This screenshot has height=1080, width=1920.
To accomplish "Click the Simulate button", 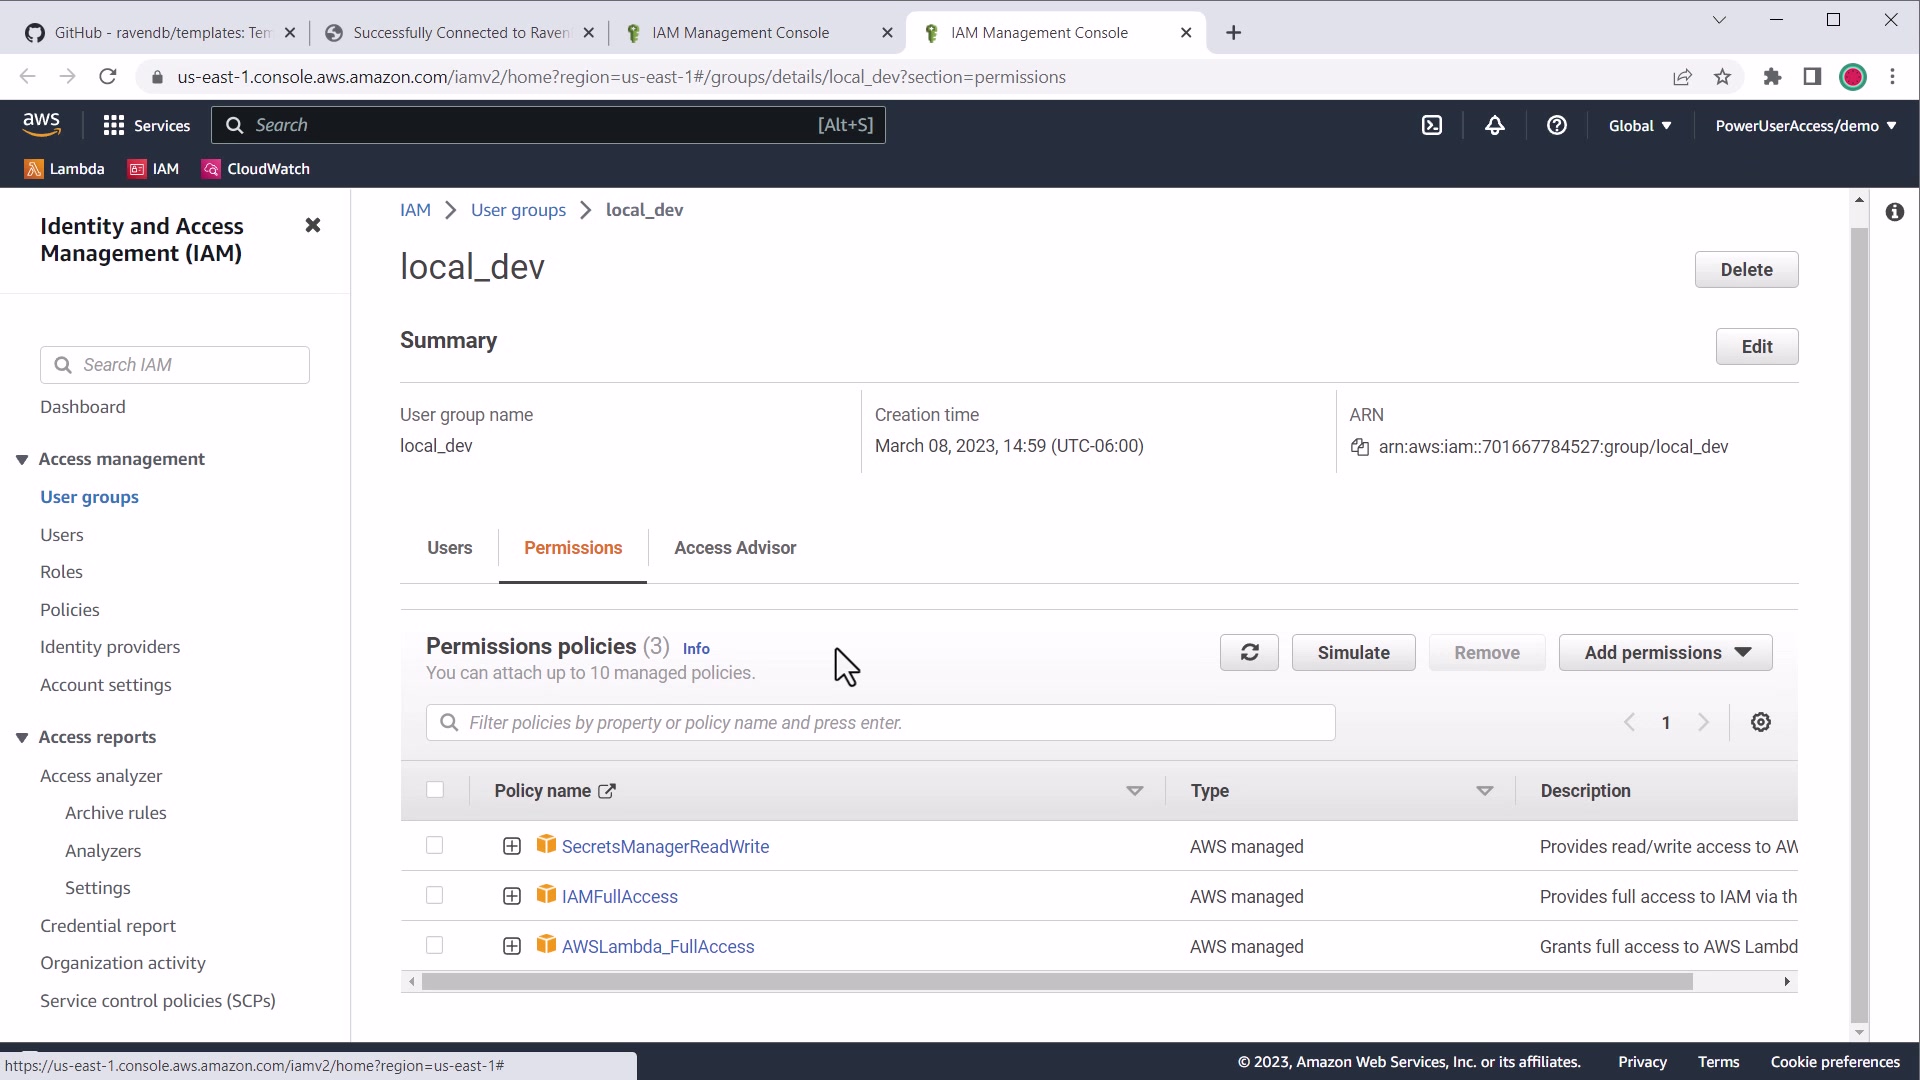I will coord(1353,653).
